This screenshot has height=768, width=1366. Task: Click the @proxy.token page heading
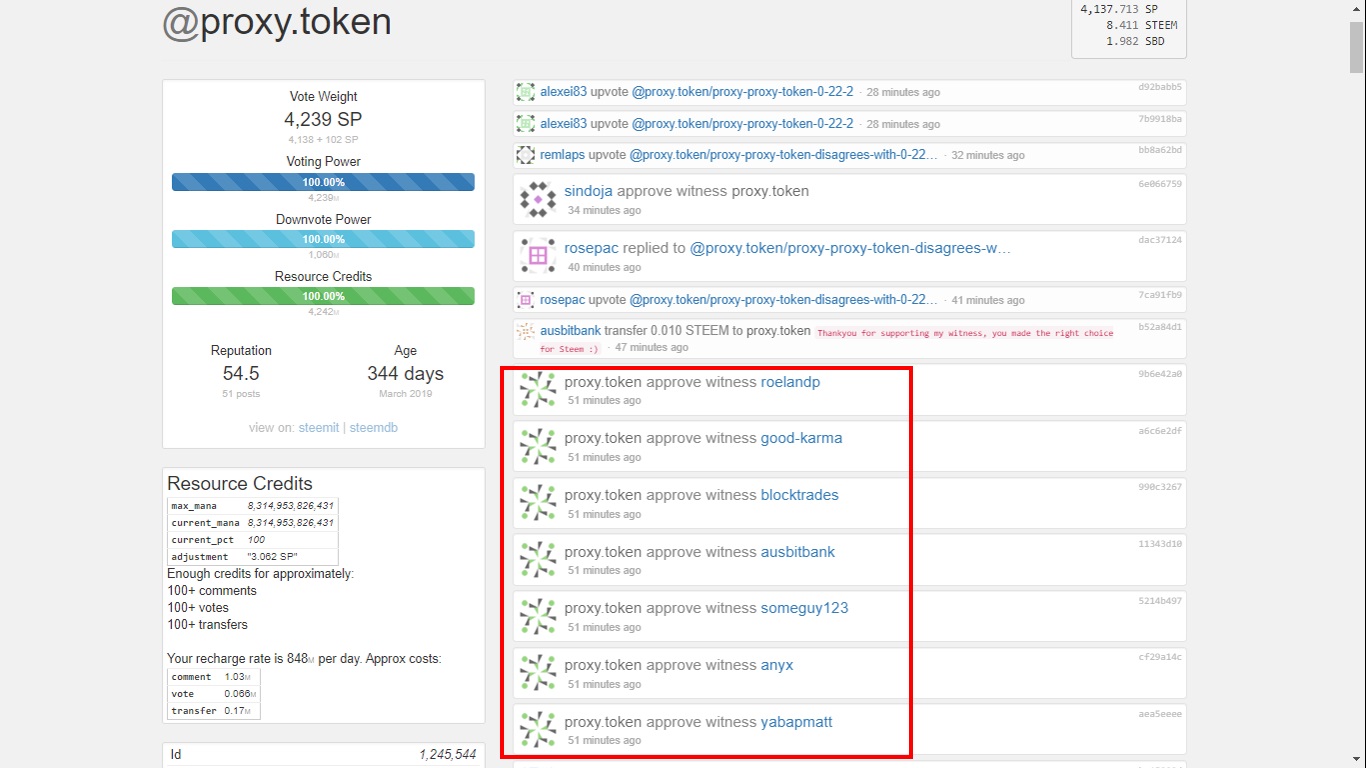277,22
